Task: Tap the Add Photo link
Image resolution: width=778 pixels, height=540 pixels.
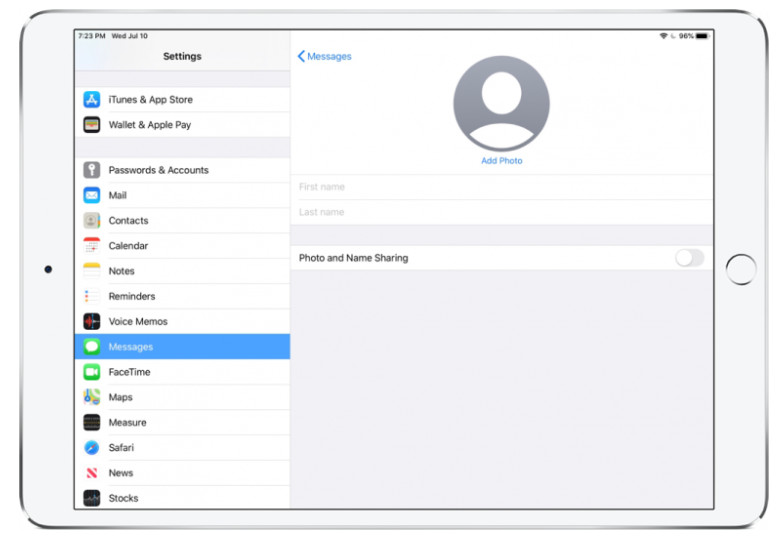Action: click(502, 161)
